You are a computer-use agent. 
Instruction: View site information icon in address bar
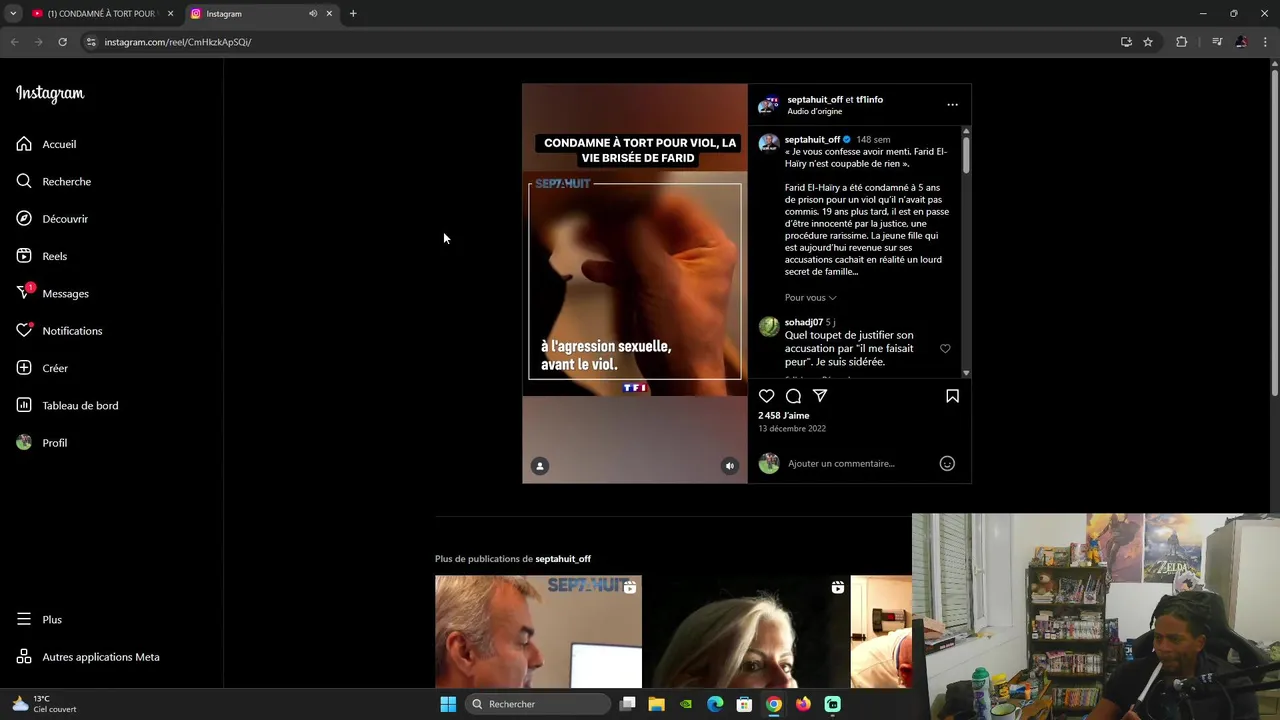pos(91,42)
